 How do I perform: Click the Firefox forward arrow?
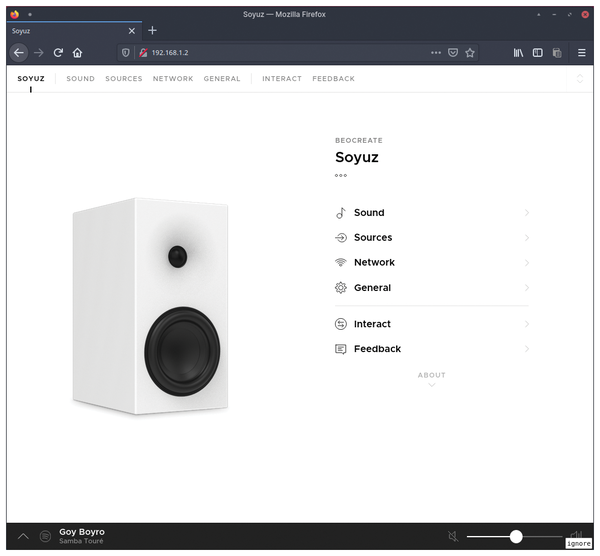(39, 53)
